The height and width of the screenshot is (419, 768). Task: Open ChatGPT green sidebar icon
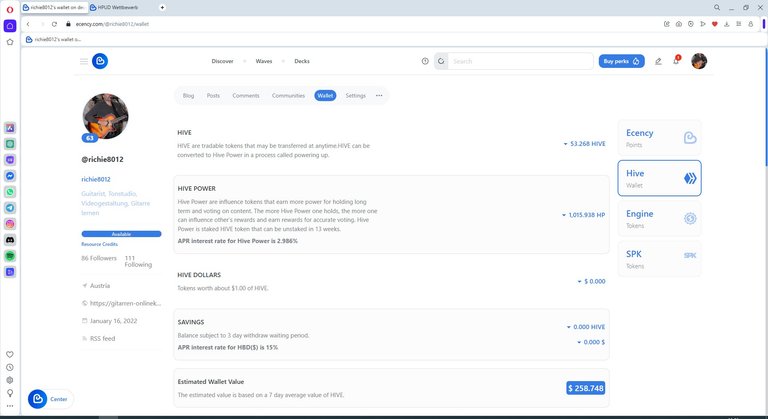(10, 144)
